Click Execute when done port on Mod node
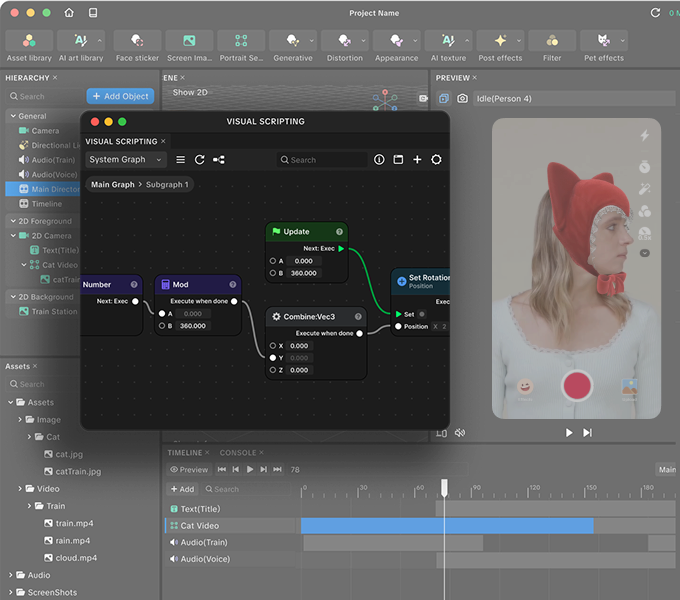 [x=234, y=301]
